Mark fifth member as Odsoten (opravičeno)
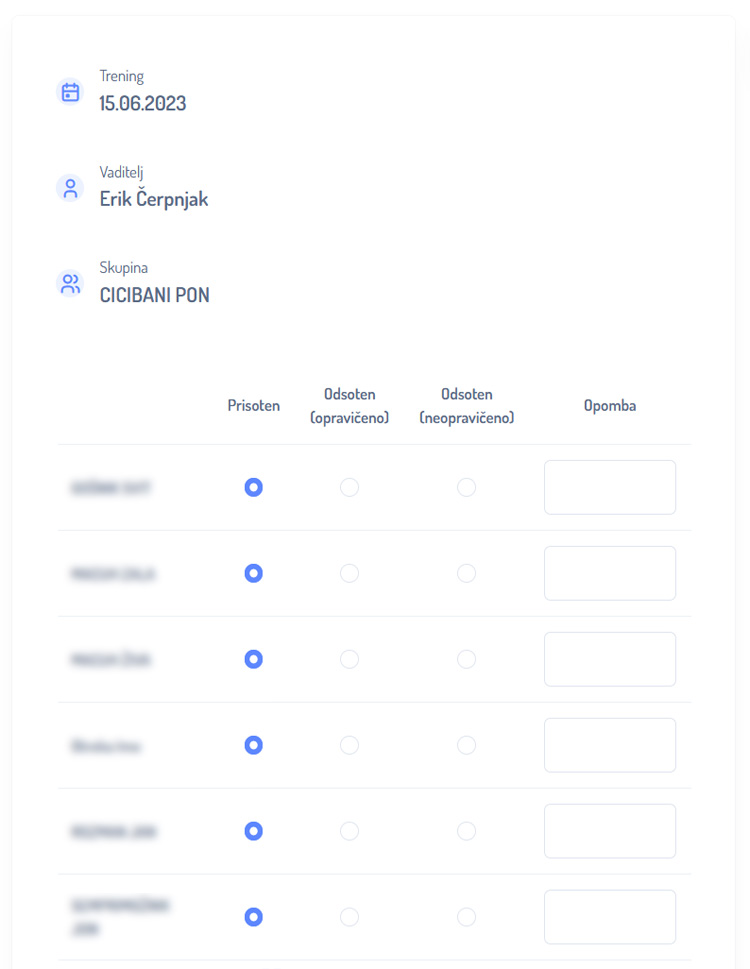 point(349,831)
